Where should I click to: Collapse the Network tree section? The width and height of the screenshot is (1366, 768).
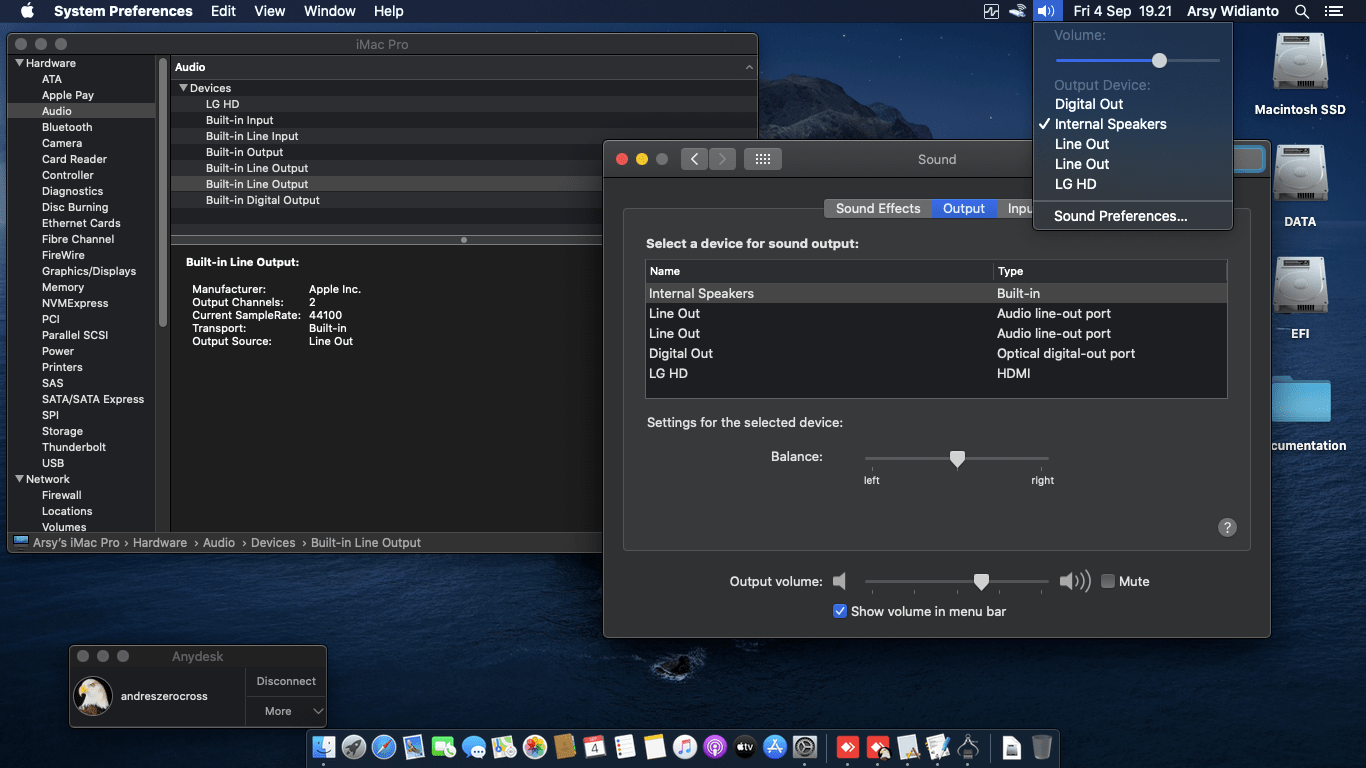point(18,479)
